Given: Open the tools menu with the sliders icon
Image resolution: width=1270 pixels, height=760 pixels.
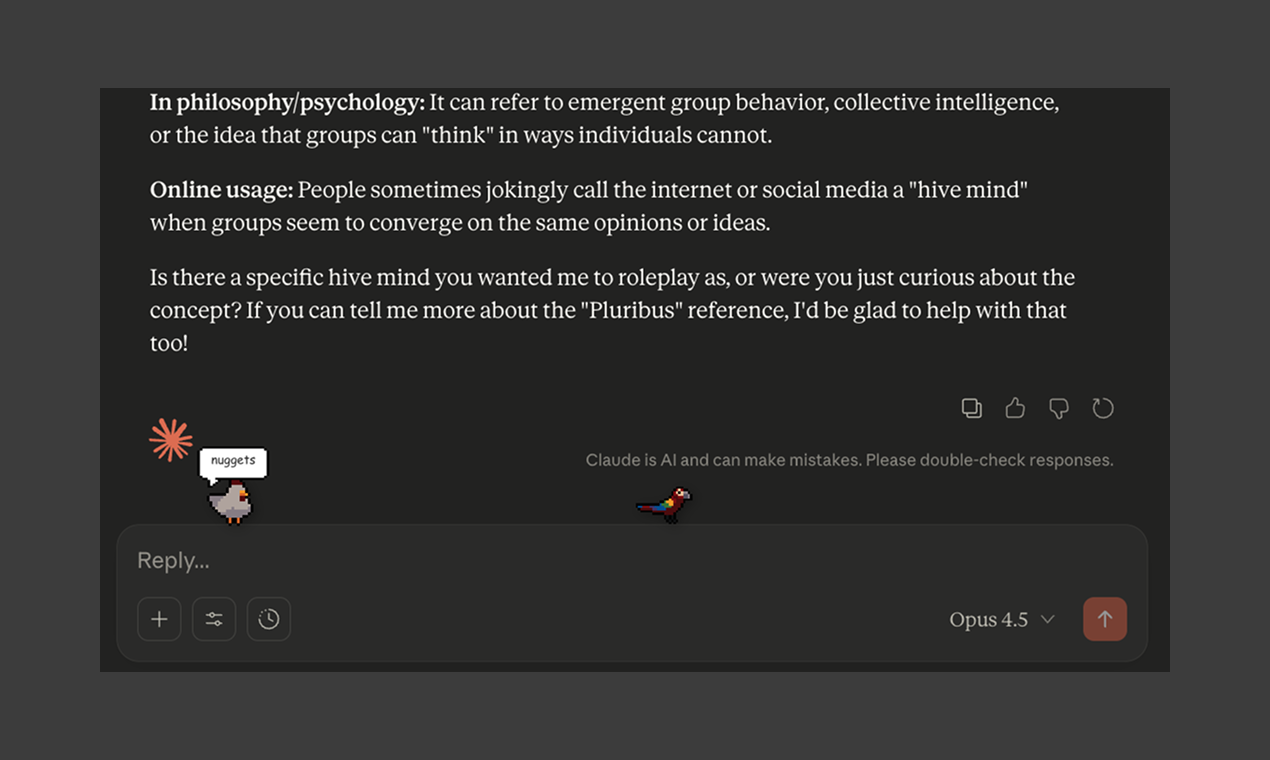Looking at the screenshot, I should (214, 618).
